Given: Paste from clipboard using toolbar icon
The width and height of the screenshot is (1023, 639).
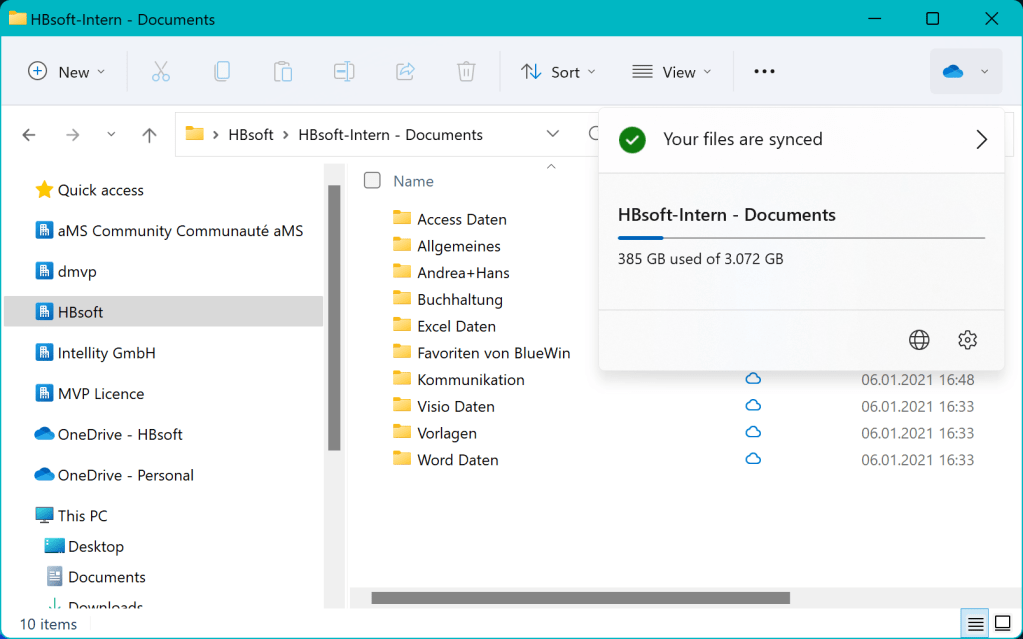Looking at the screenshot, I should [x=282, y=71].
